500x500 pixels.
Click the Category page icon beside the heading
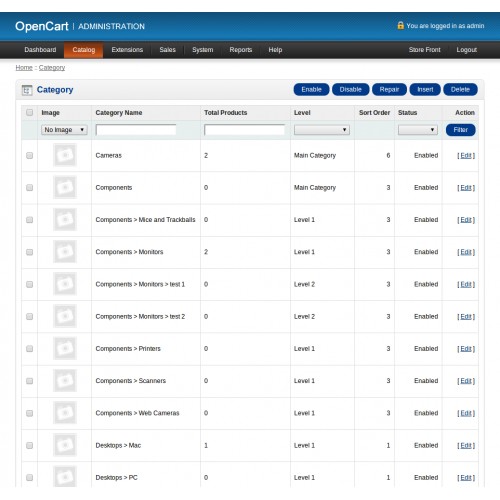[27, 90]
